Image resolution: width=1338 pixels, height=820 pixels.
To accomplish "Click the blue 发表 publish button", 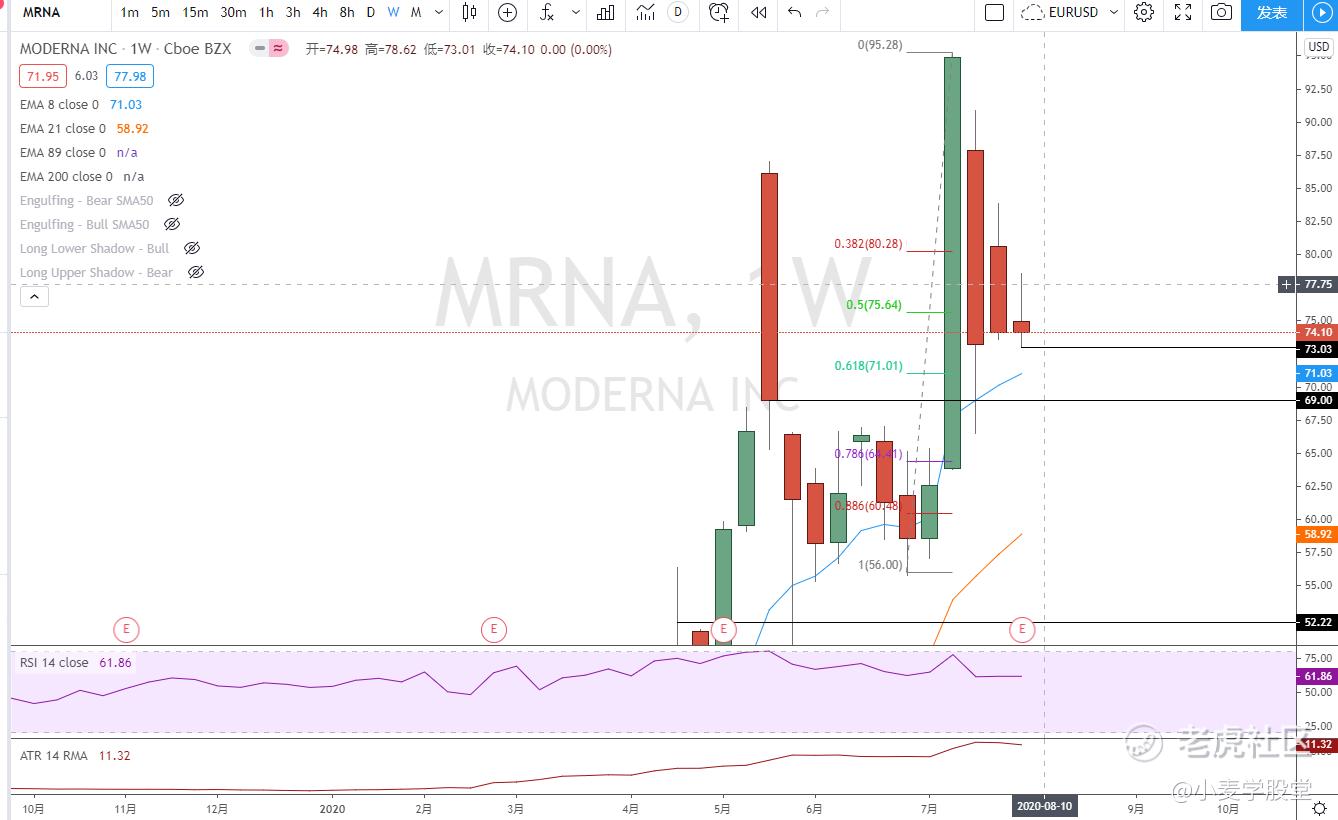I will tap(1272, 13).
